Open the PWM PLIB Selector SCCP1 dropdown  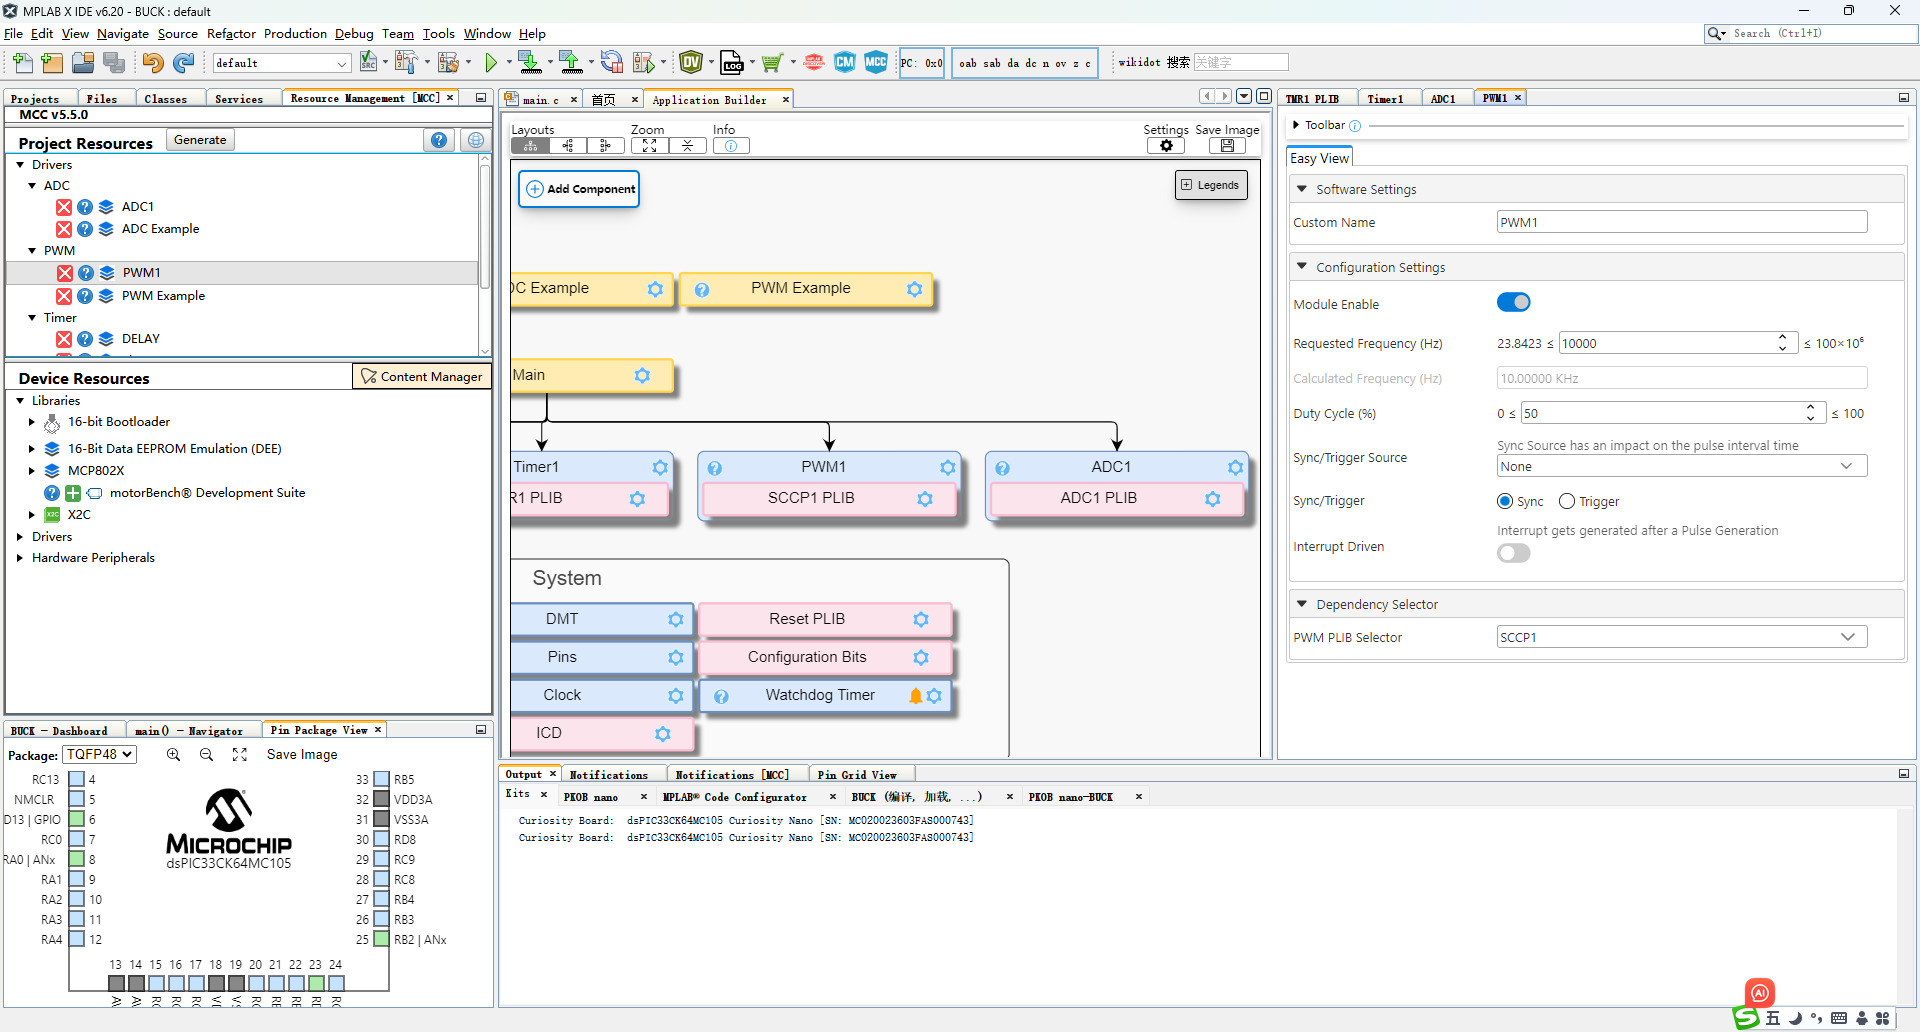coord(1681,637)
